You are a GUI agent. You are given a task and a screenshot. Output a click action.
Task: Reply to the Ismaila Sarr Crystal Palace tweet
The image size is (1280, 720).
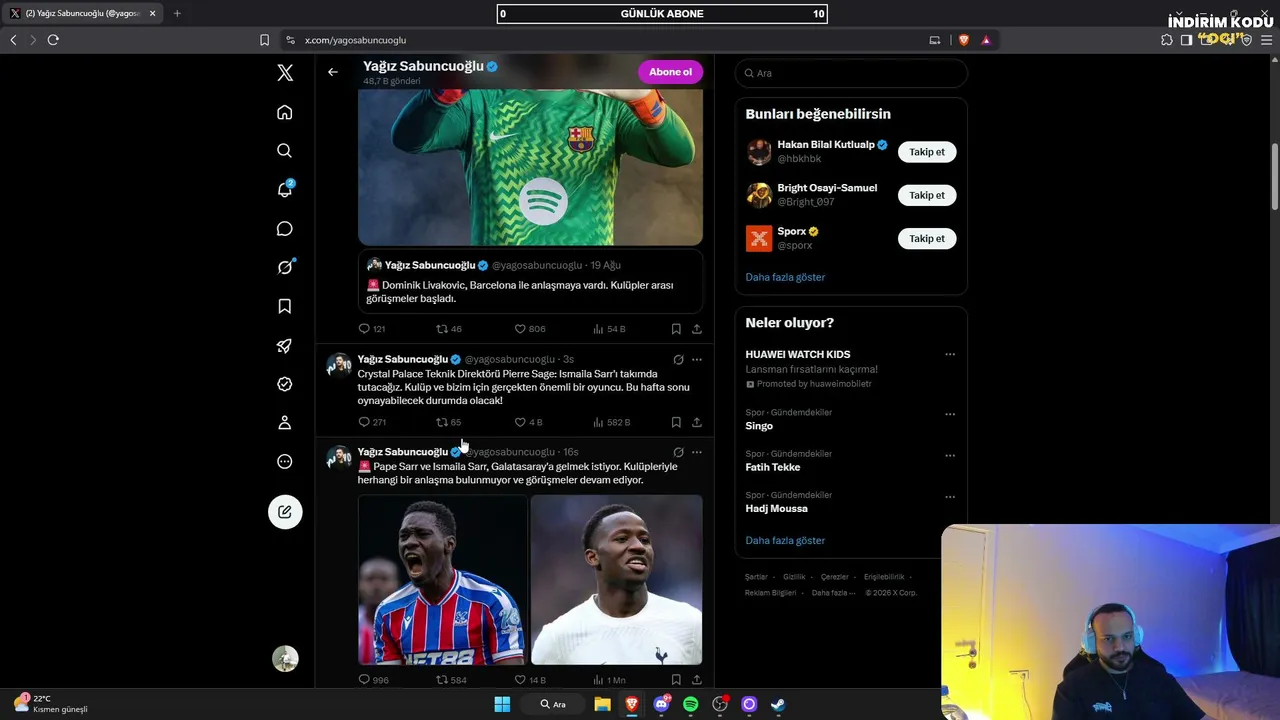click(372, 422)
